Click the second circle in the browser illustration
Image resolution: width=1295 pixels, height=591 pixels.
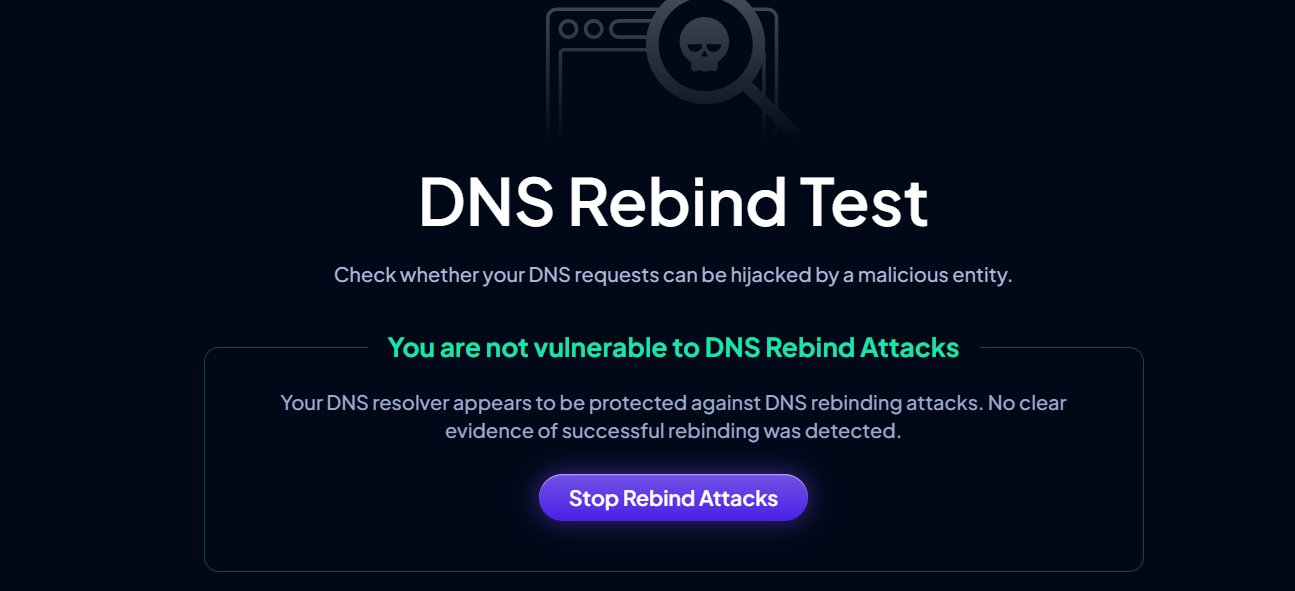click(x=593, y=29)
